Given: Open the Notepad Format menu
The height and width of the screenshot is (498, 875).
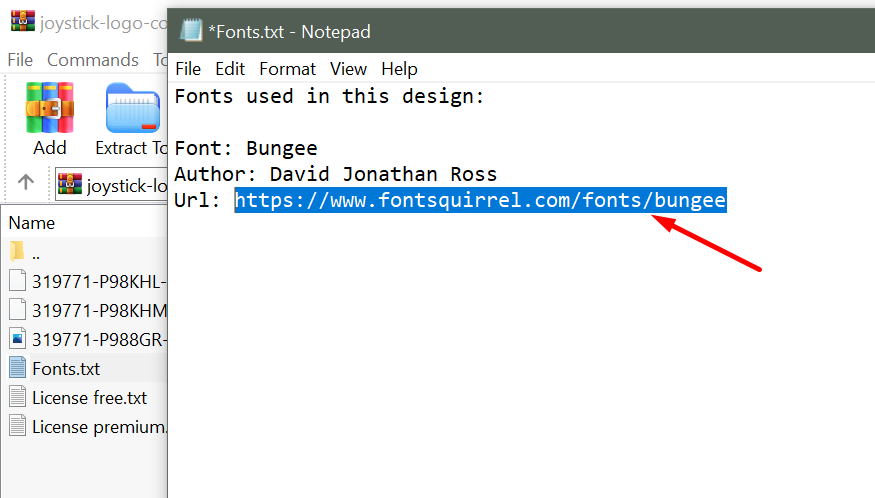Looking at the screenshot, I should click(287, 69).
